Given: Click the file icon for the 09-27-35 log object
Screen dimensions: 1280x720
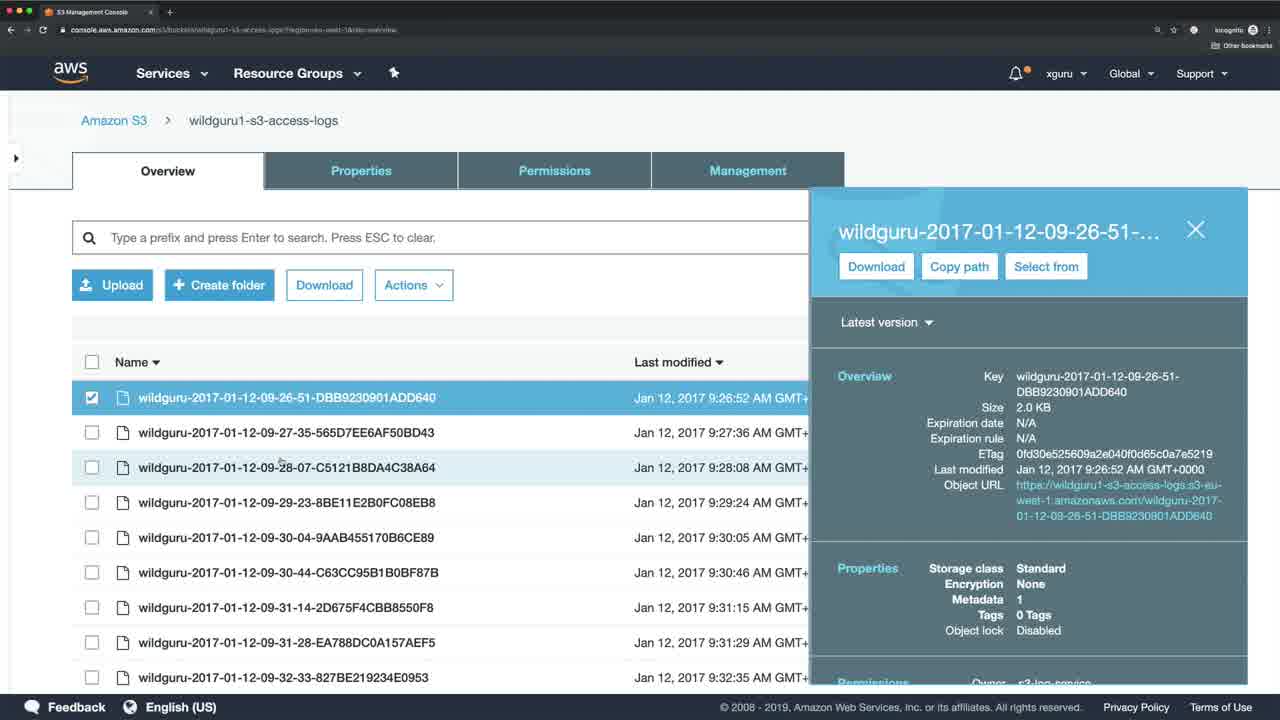Looking at the screenshot, I should pyautogui.click(x=123, y=433).
